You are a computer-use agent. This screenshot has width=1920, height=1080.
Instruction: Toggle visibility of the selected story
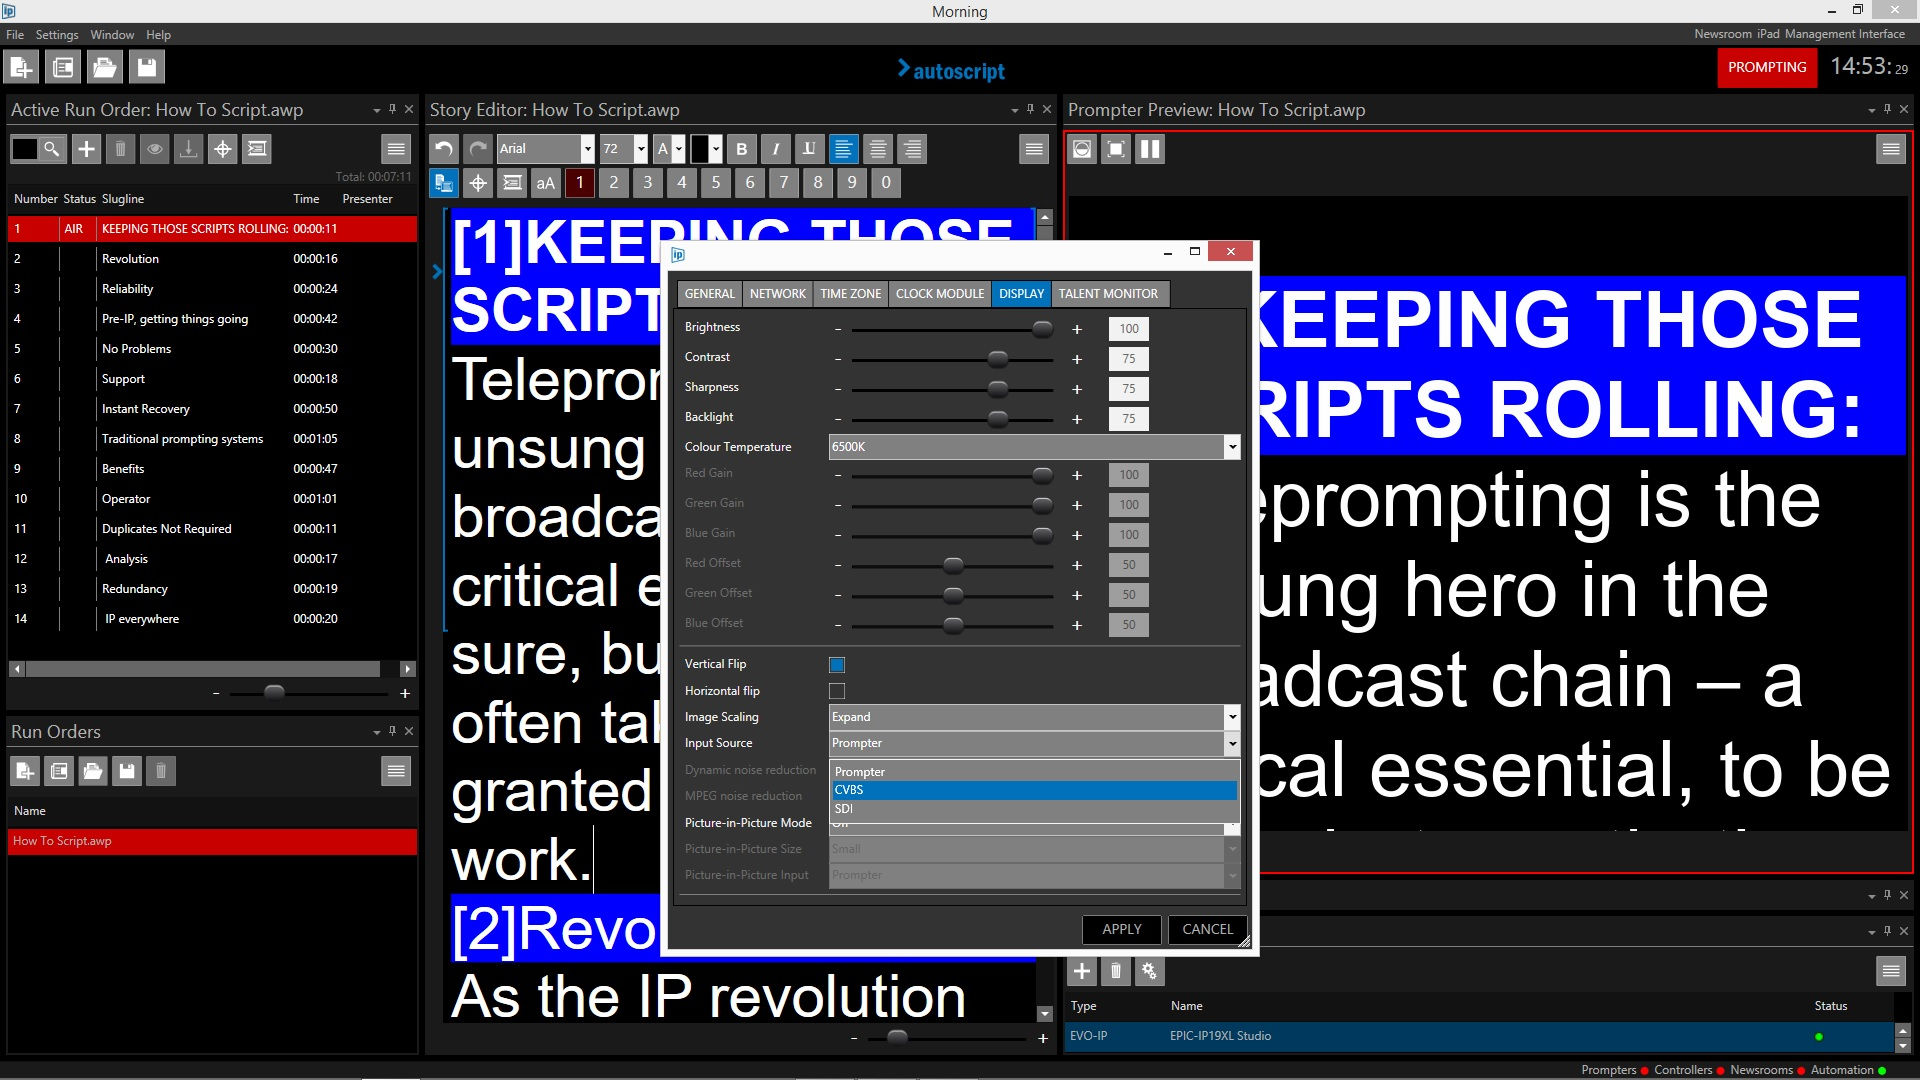154,149
